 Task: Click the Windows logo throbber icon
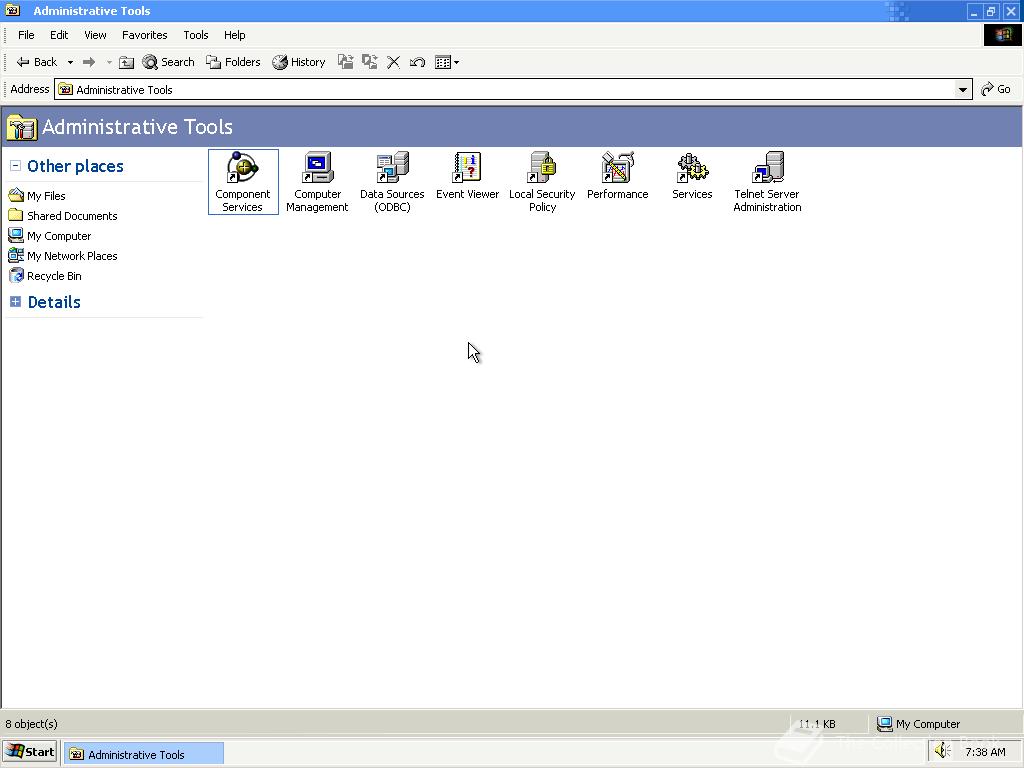pyautogui.click(x=1002, y=35)
